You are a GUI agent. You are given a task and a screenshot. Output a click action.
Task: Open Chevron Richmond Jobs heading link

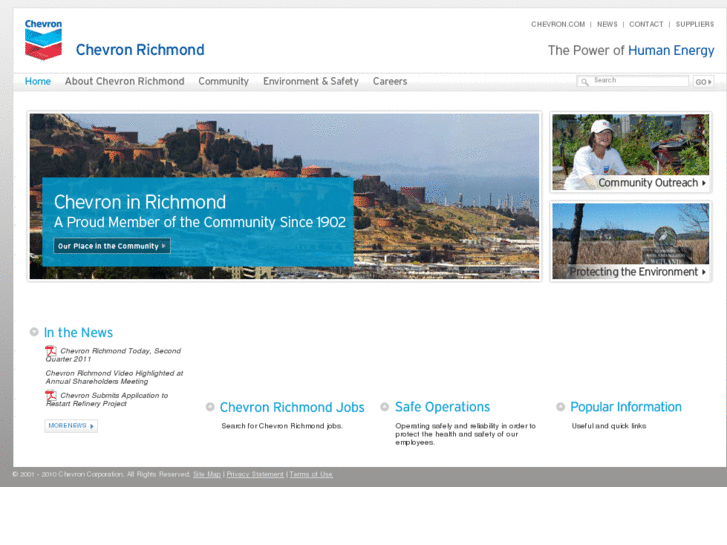(292, 407)
